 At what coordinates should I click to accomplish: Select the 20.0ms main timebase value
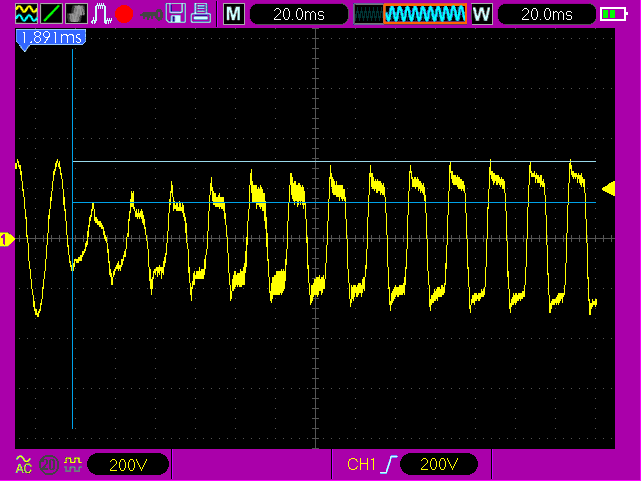[x=298, y=14]
